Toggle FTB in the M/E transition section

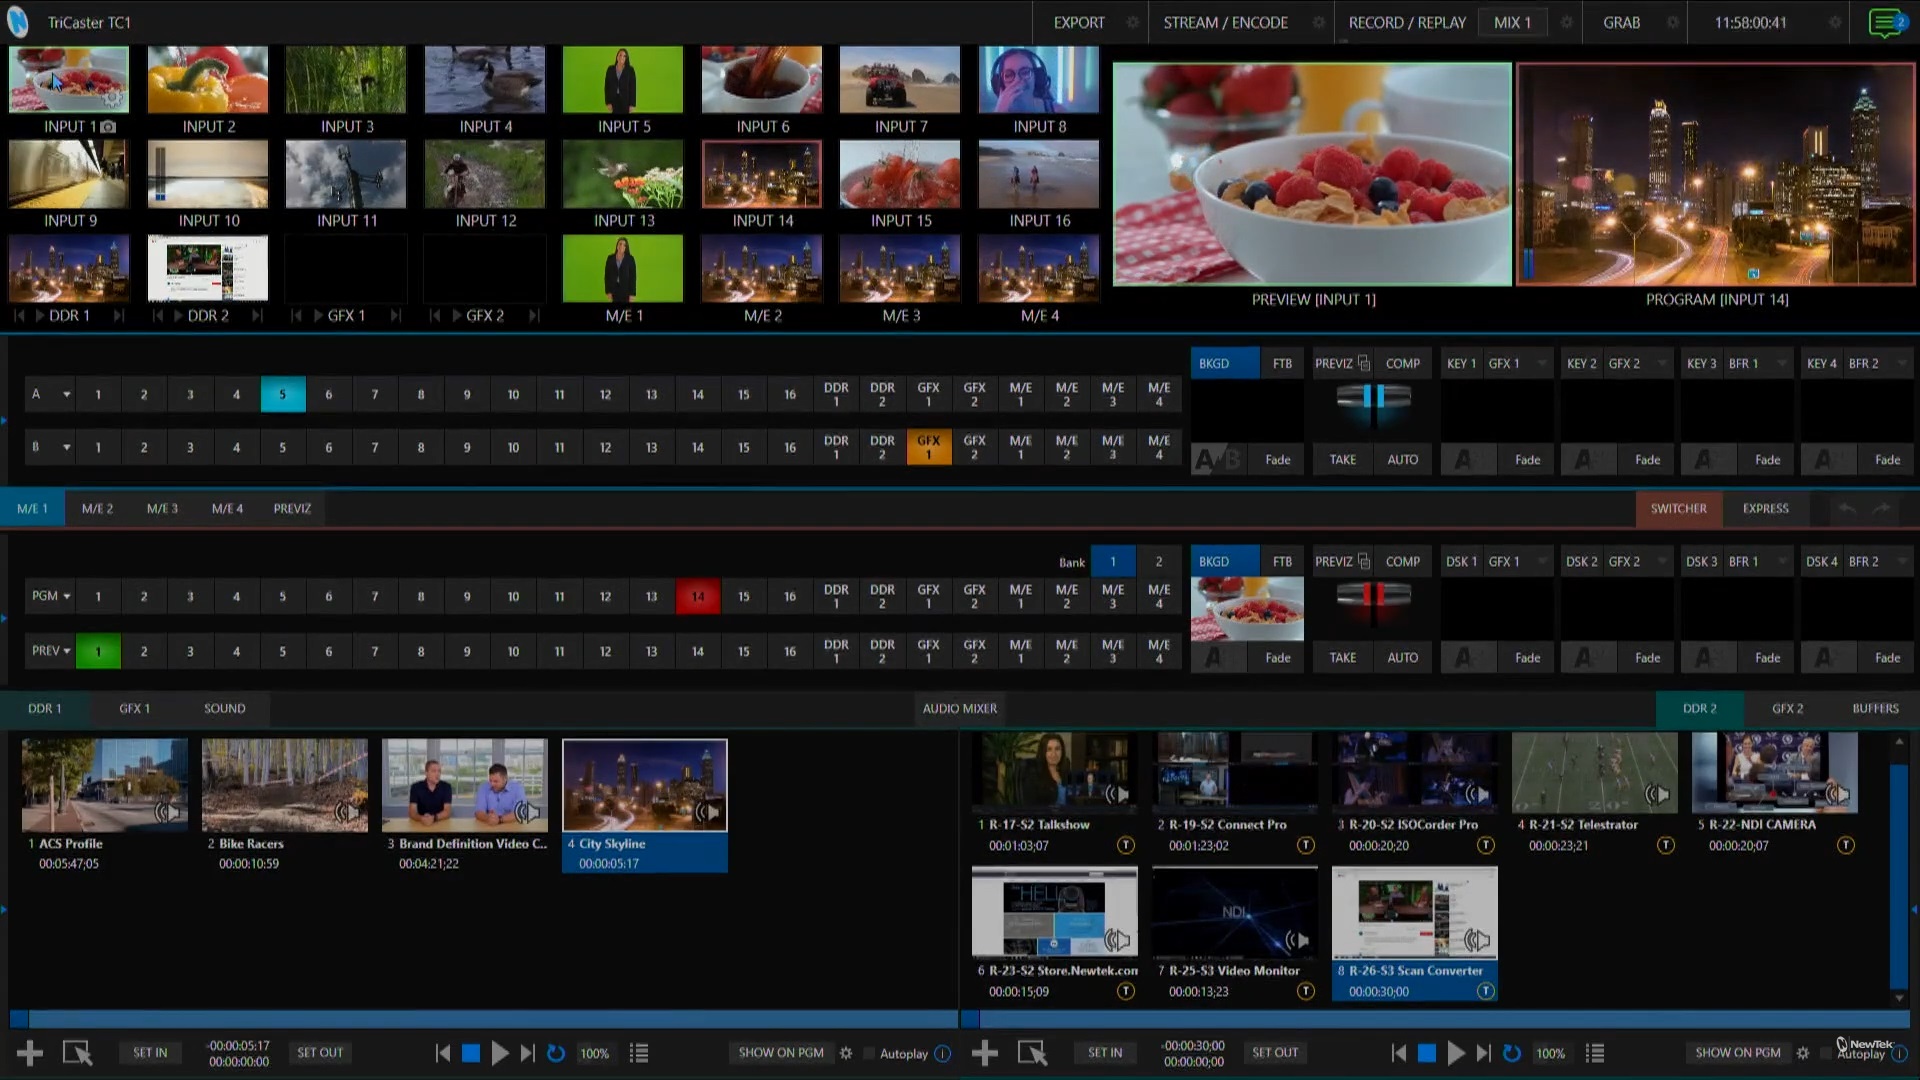click(1282, 364)
